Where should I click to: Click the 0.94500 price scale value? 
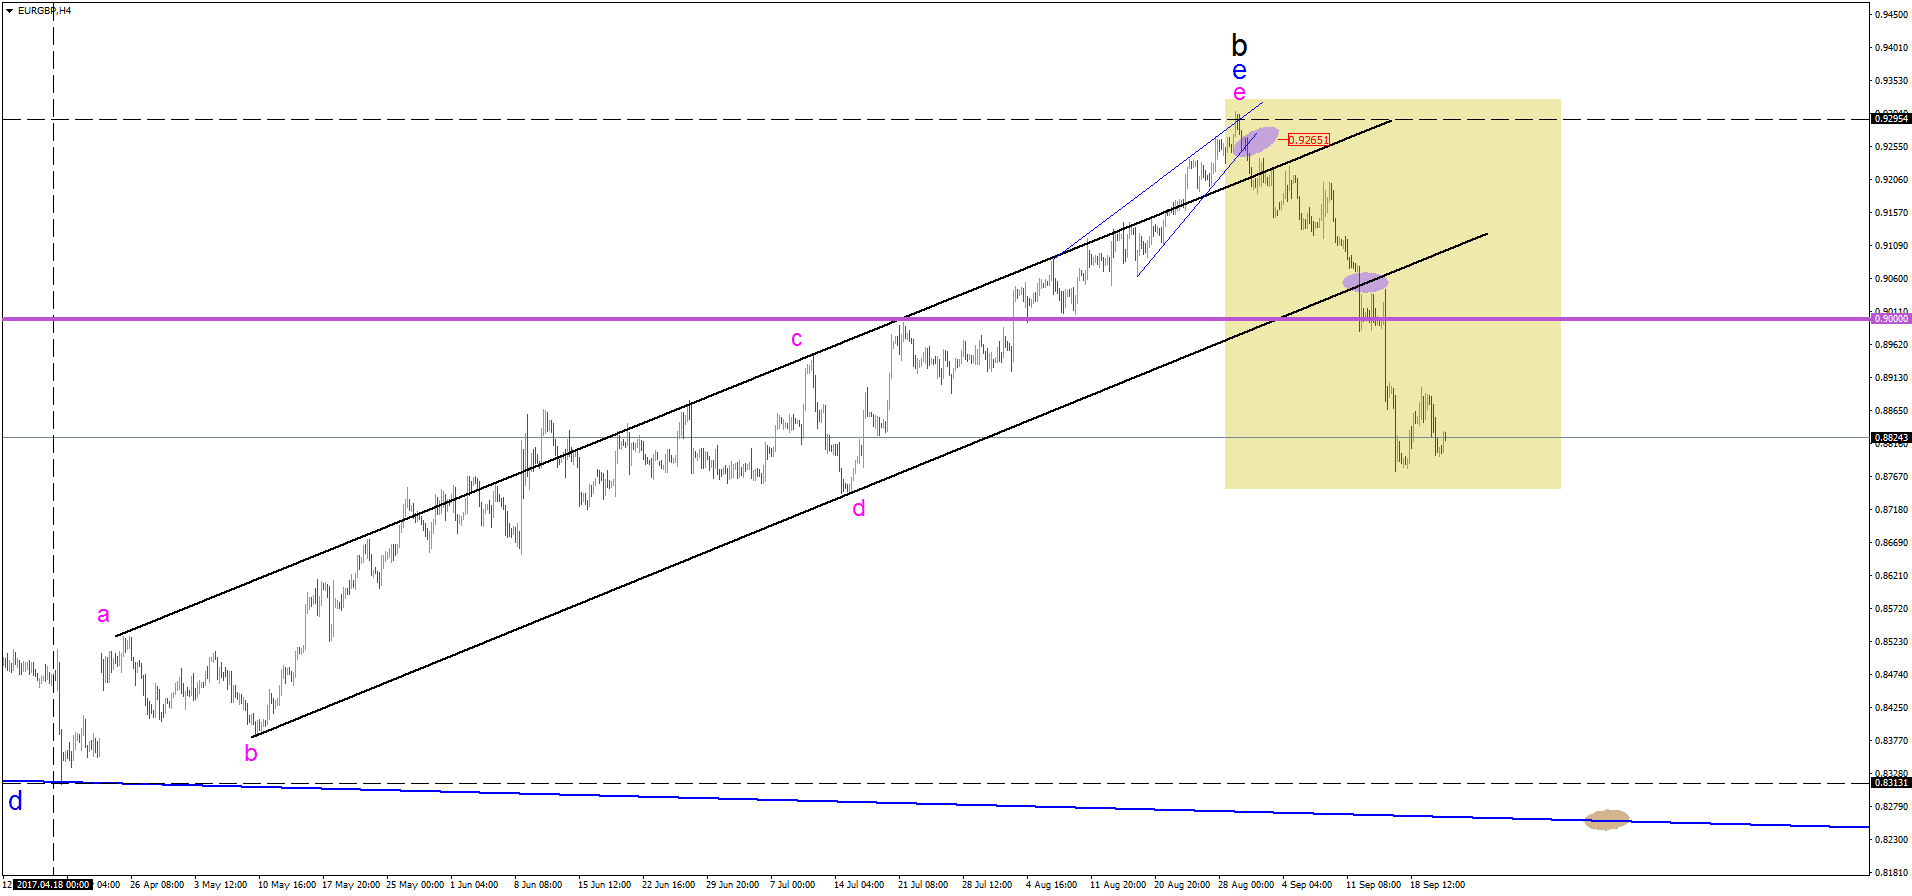[x=1891, y=14]
